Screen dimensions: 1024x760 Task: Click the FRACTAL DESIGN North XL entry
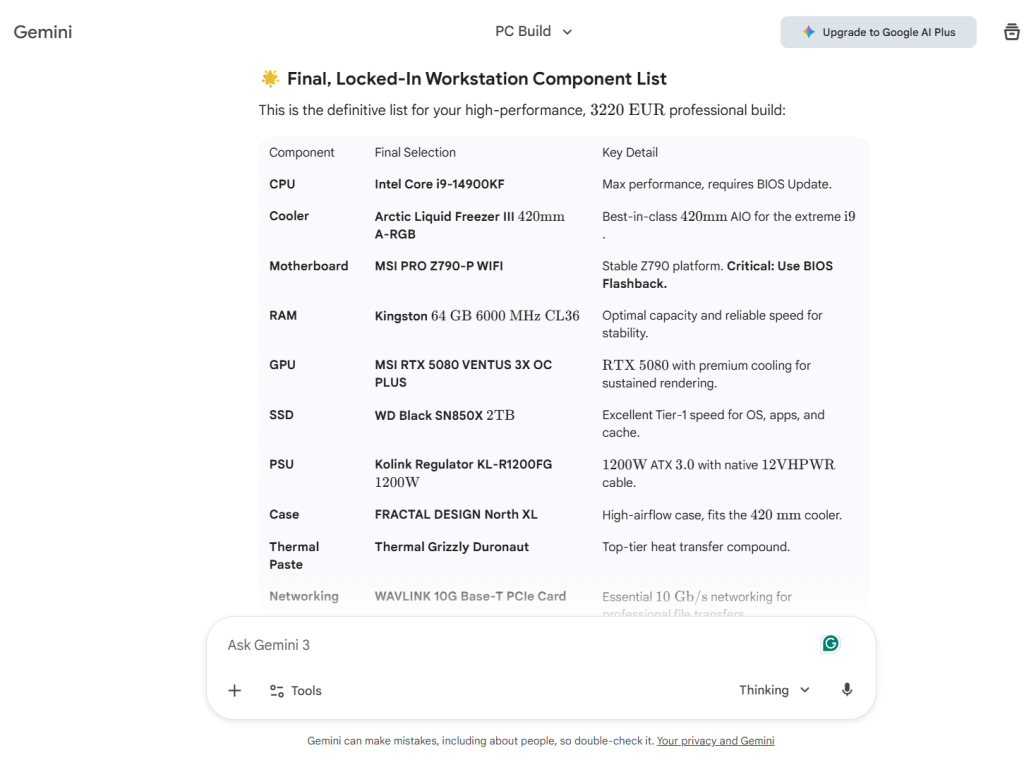pyautogui.click(x=456, y=514)
